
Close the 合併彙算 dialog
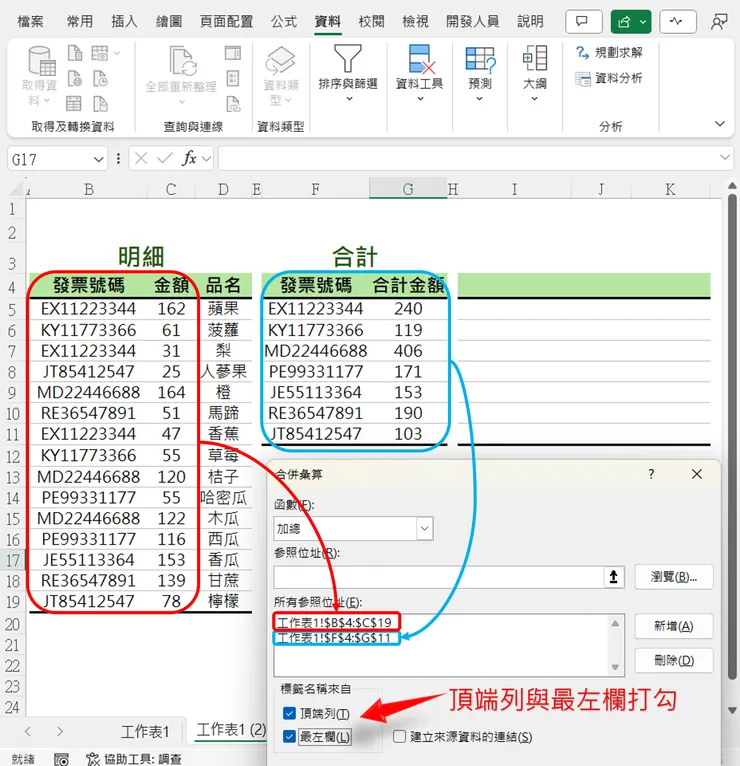[697, 474]
